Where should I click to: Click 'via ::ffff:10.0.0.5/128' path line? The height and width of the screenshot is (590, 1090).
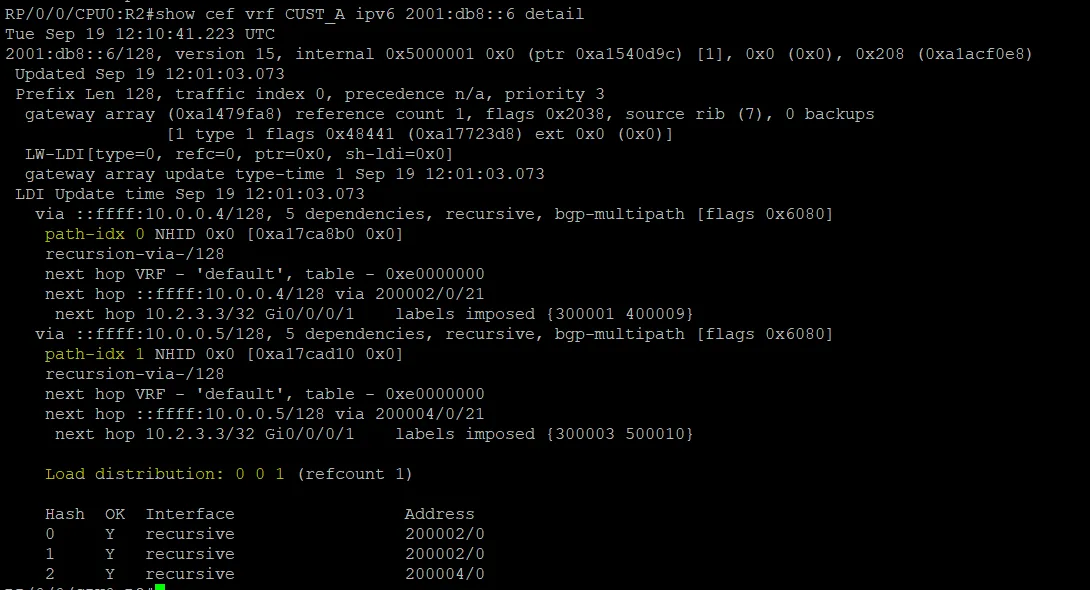434,334
